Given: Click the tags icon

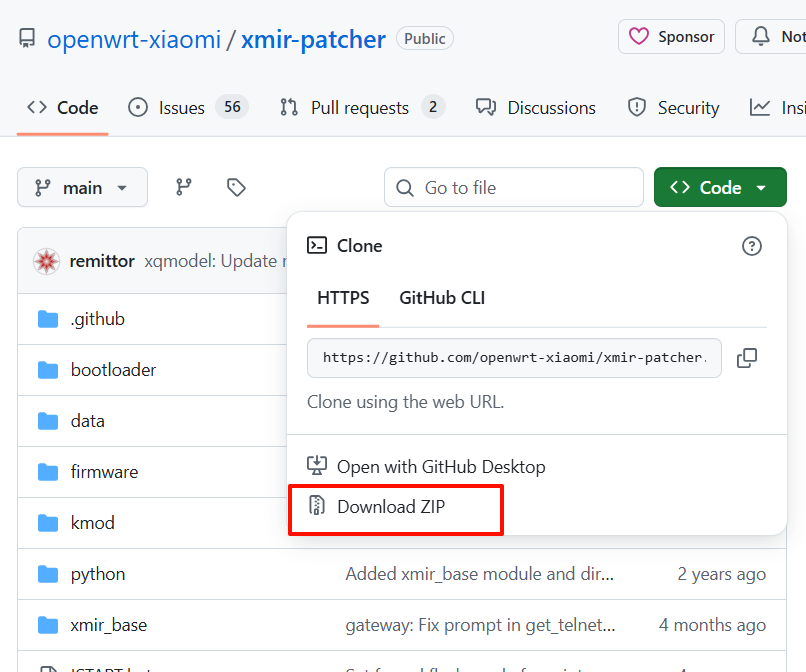Looking at the screenshot, I should pyautogui.click(x=236, y=187).
